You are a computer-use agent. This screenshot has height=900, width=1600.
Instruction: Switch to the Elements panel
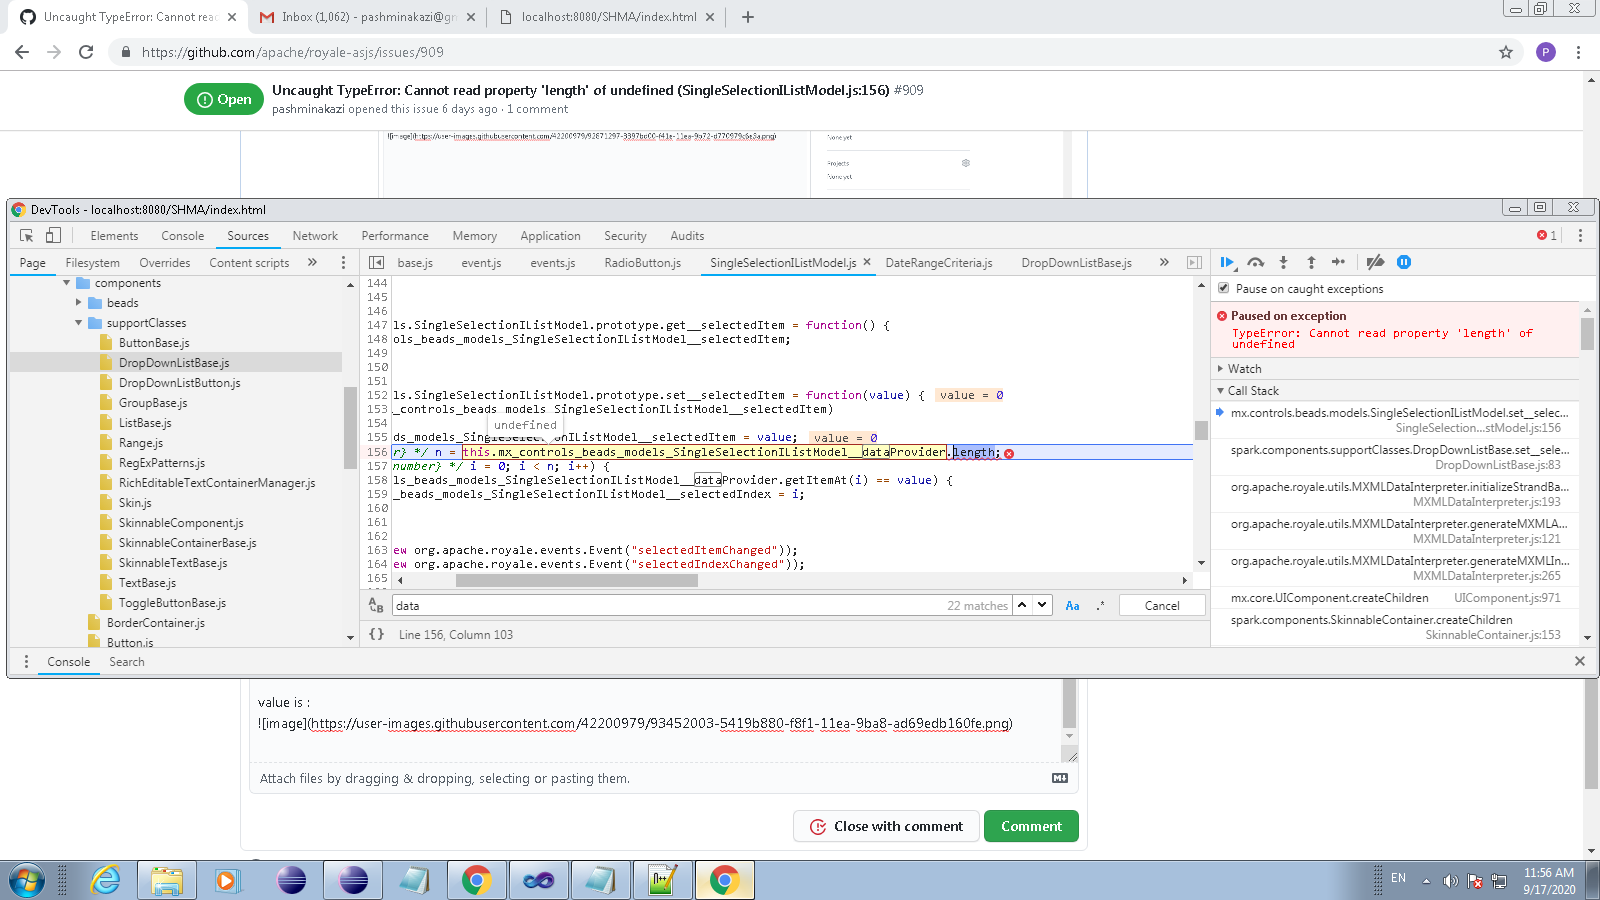point(114,236)
